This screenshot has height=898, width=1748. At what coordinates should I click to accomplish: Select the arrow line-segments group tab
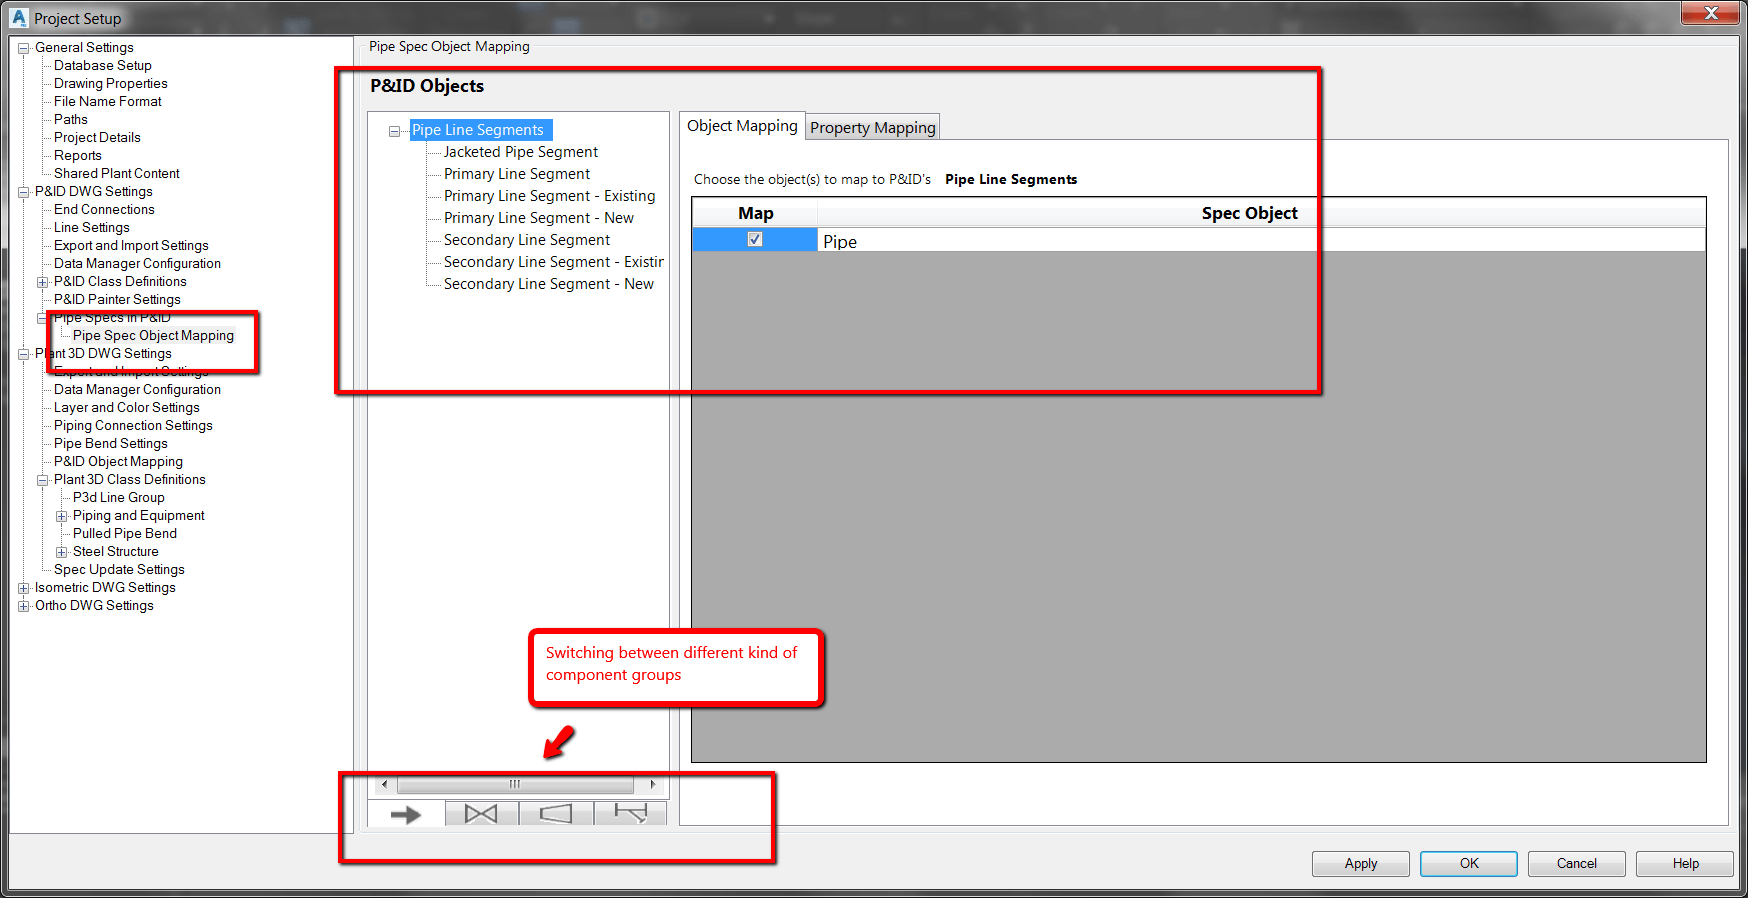coord(406,814)
